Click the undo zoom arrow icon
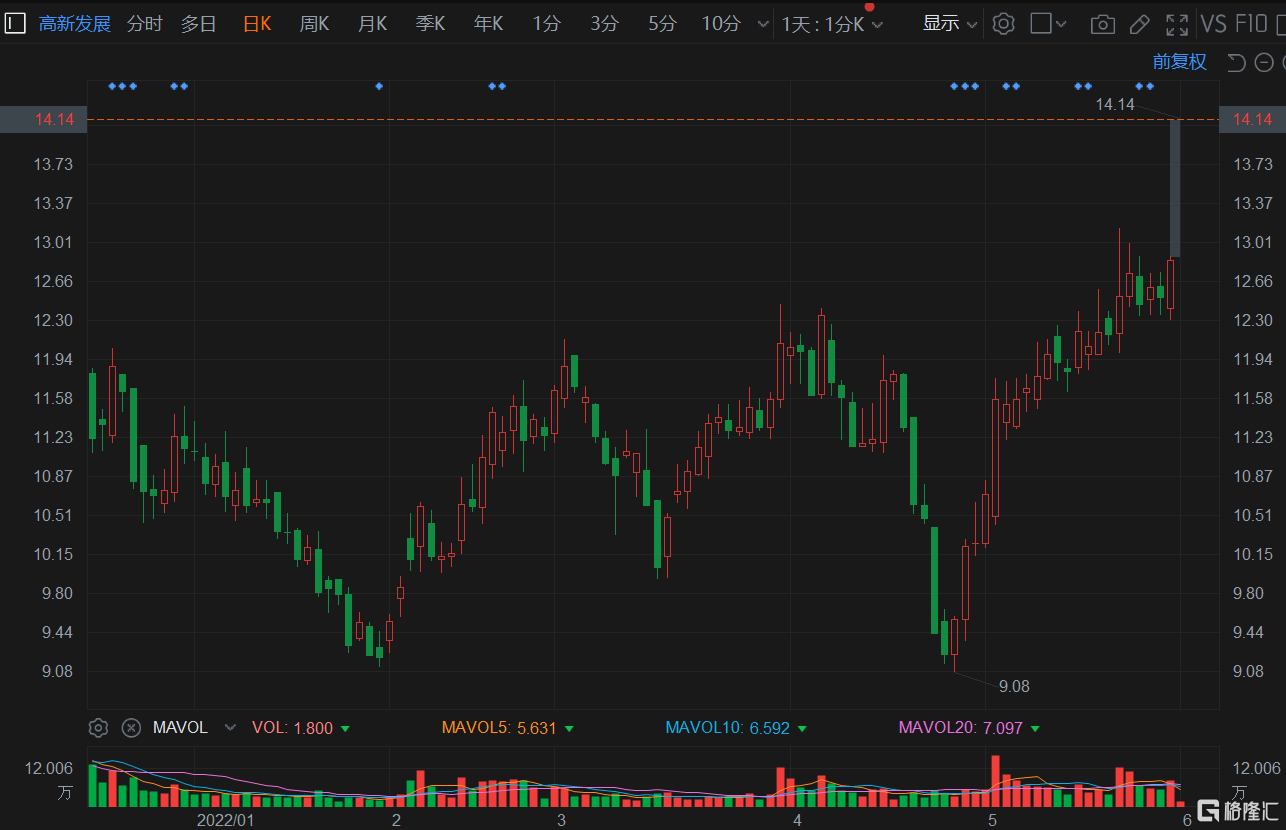Viewport: 1286px width, 830px height. pyautogui.click(x=1236, y=62)
